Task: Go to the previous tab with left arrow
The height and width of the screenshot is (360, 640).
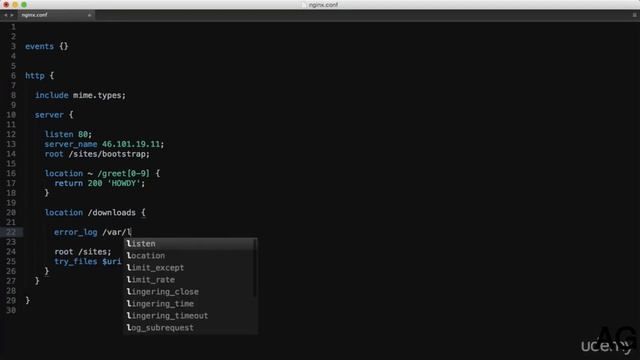Action: click(5, 15)
